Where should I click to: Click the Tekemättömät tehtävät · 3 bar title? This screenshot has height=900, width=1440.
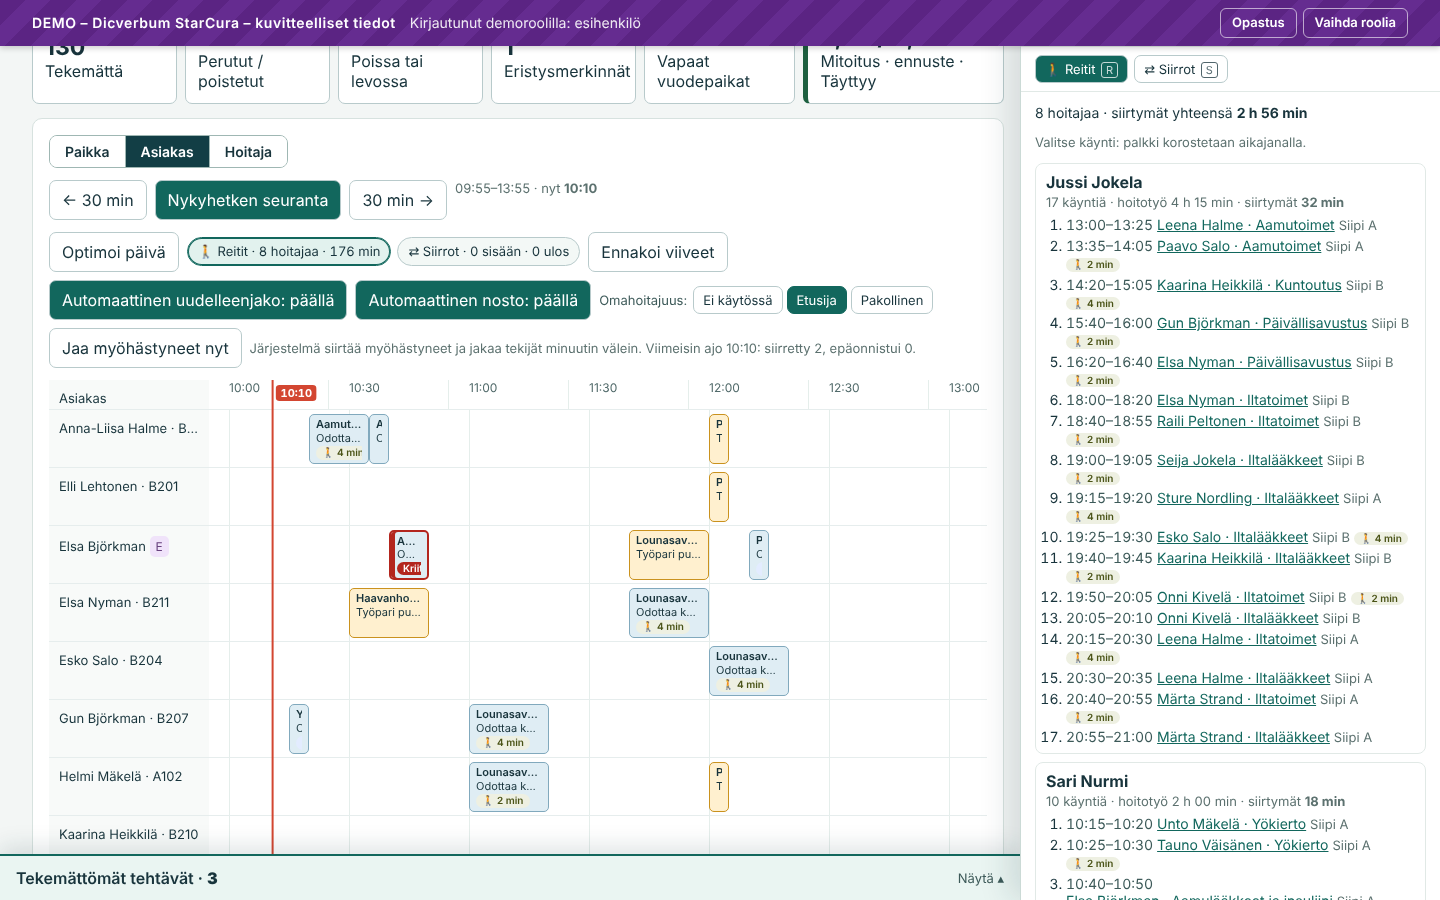pyautogui.click(x=117, y=878)
